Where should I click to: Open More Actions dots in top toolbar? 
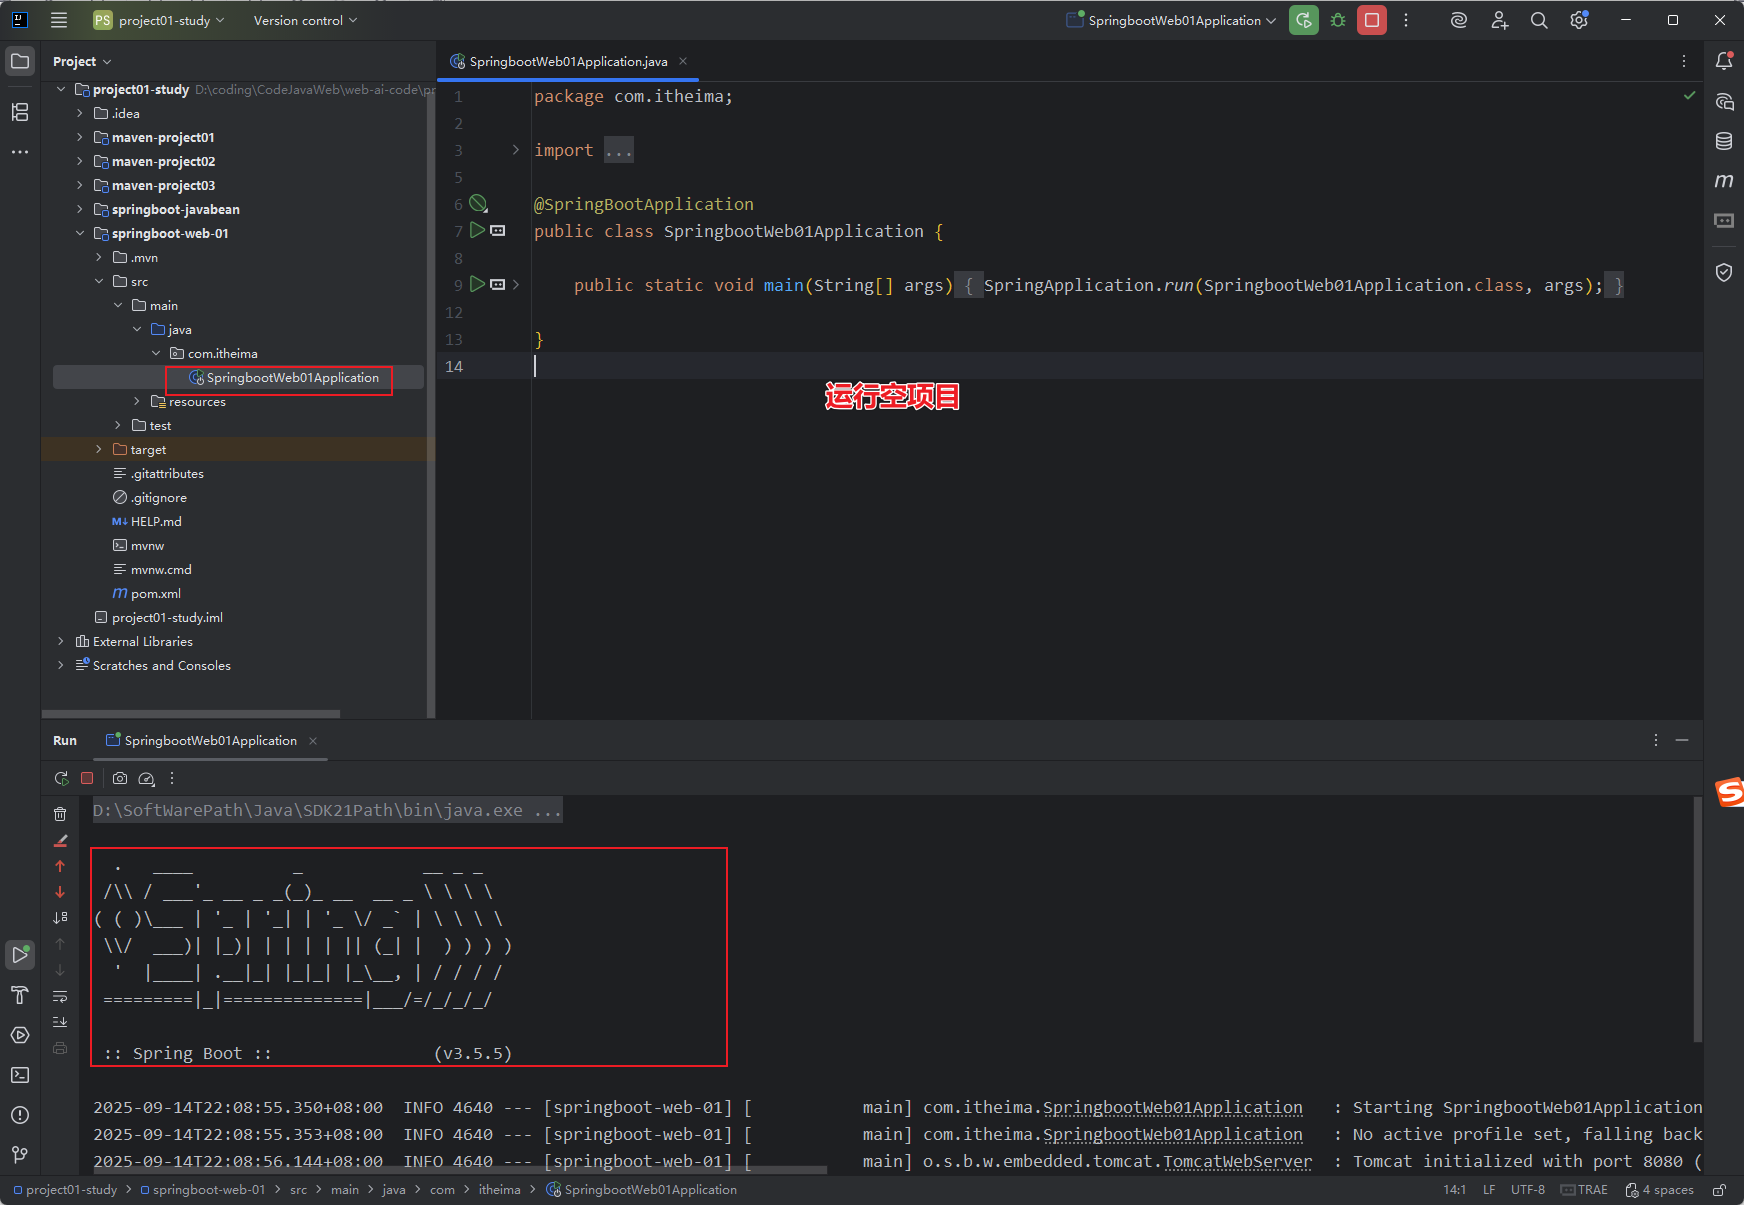[1406, 20]
